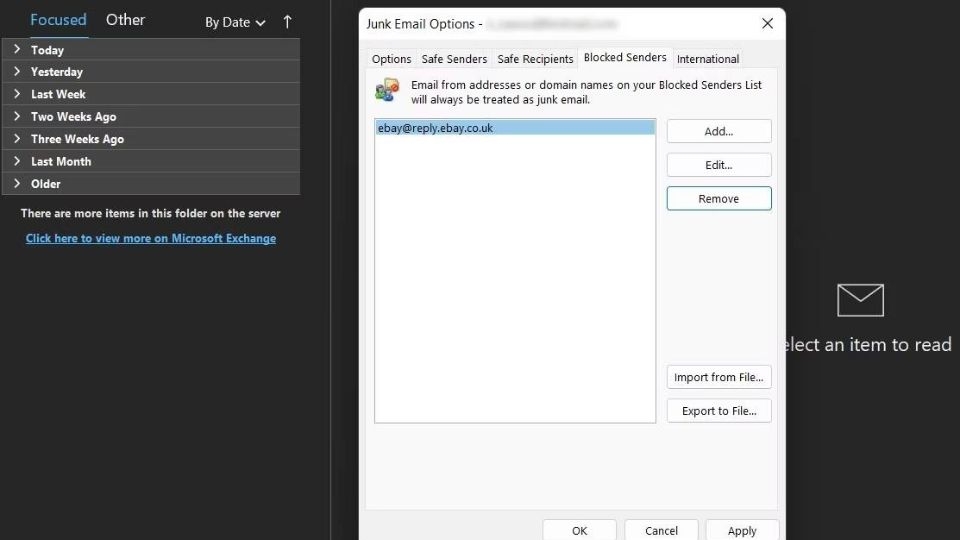Remove the selected blocked sender
The image size is (960, 540).
(x=719, y=198)
